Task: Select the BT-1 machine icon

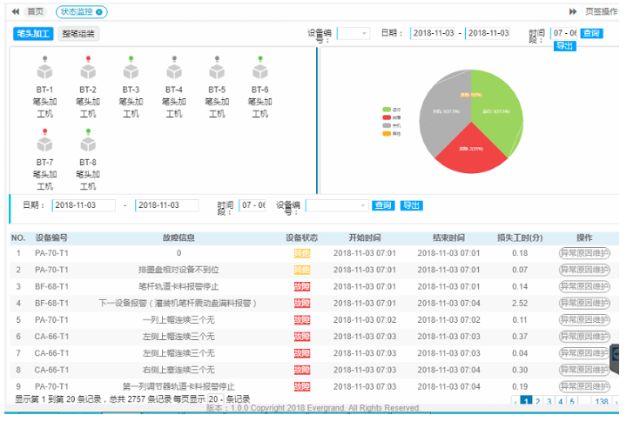Action: 45,72
